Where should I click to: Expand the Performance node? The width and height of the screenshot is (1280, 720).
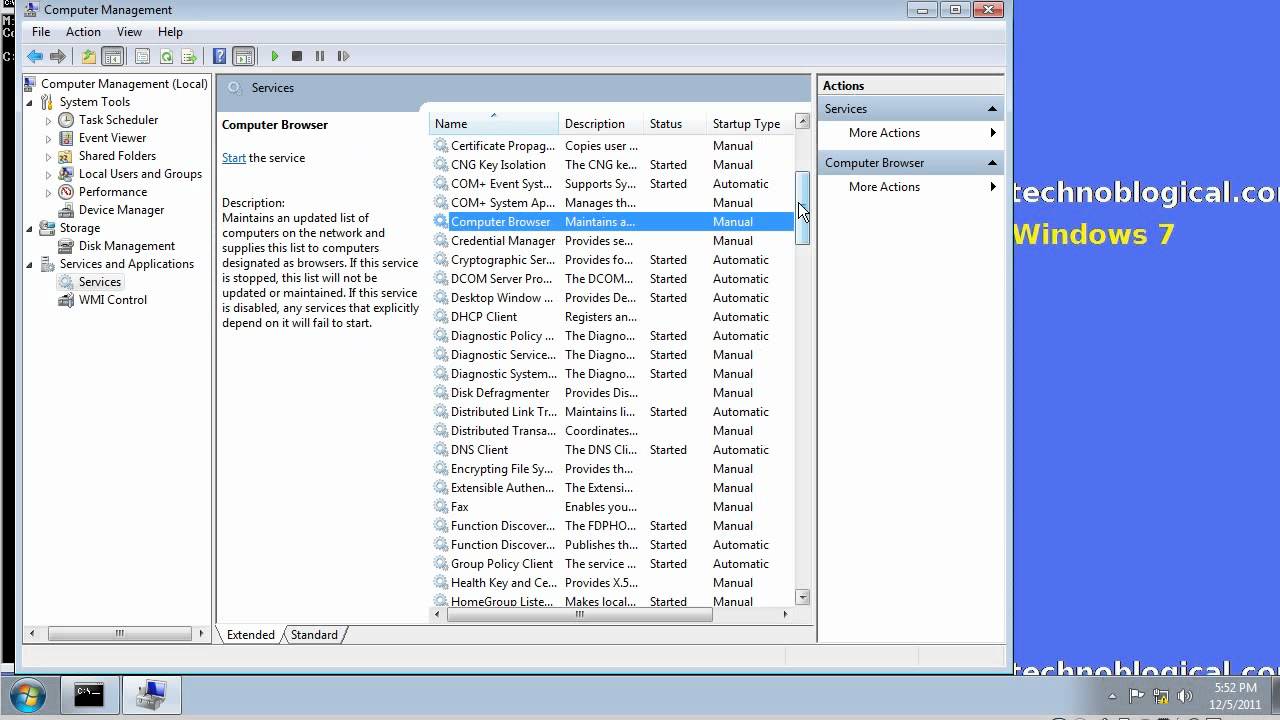click(x=48, y=192)
